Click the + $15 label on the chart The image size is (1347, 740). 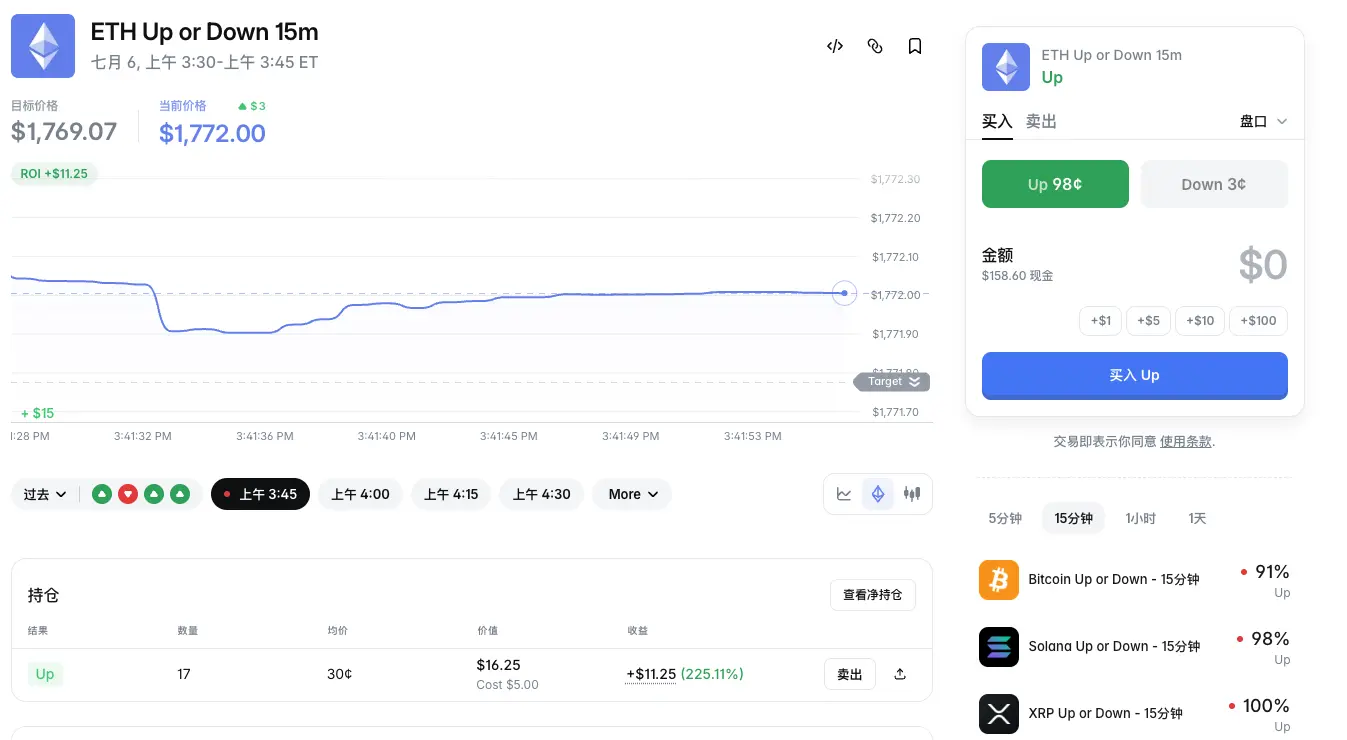coord(37,413)
